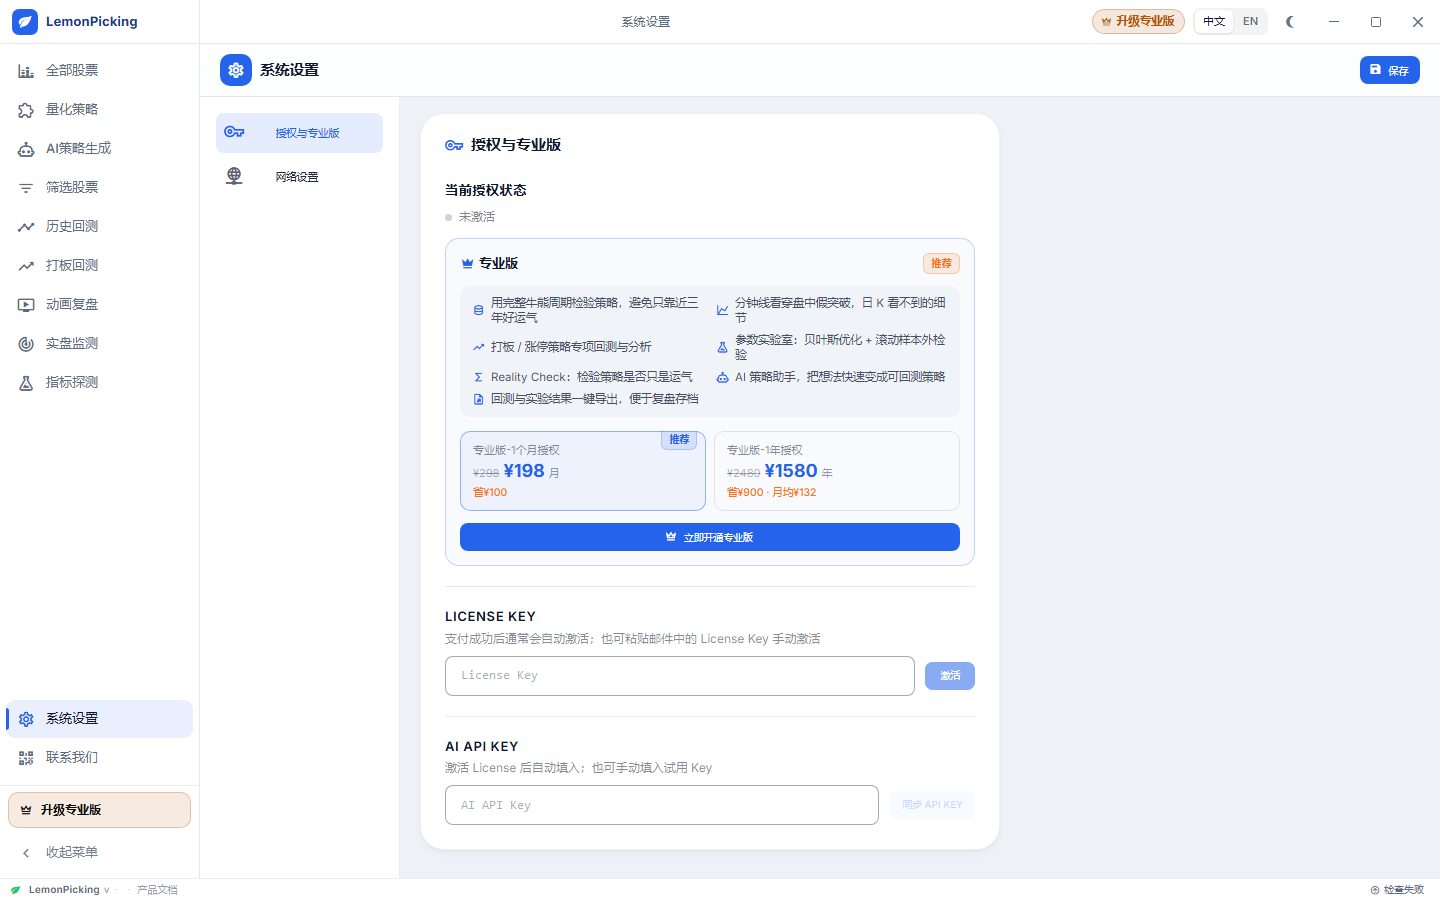
Task: Click the 联系我们 QR code icon
Action: (26, 758)
